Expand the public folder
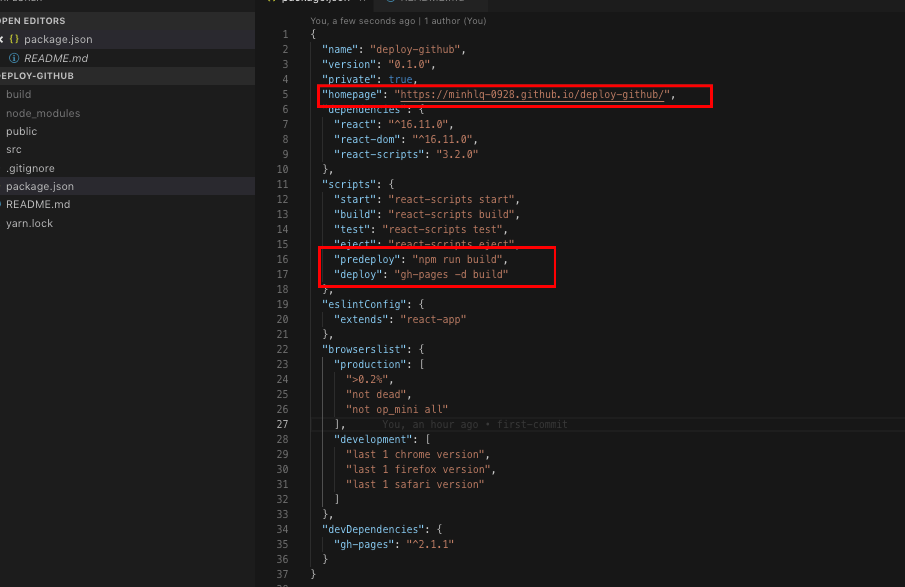Image resolution: width=905 pixels, height=587 pixels. pos(21,131)
